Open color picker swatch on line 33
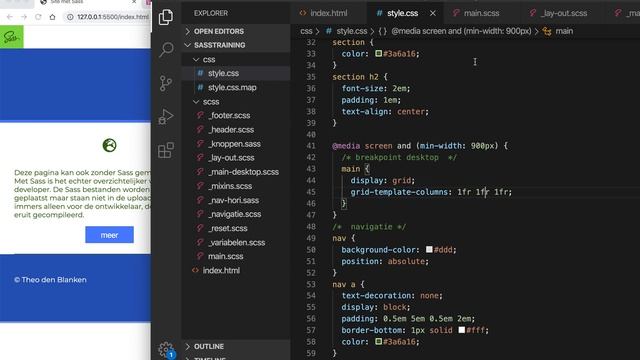This screenshot has height=360, width=640. 378,53
